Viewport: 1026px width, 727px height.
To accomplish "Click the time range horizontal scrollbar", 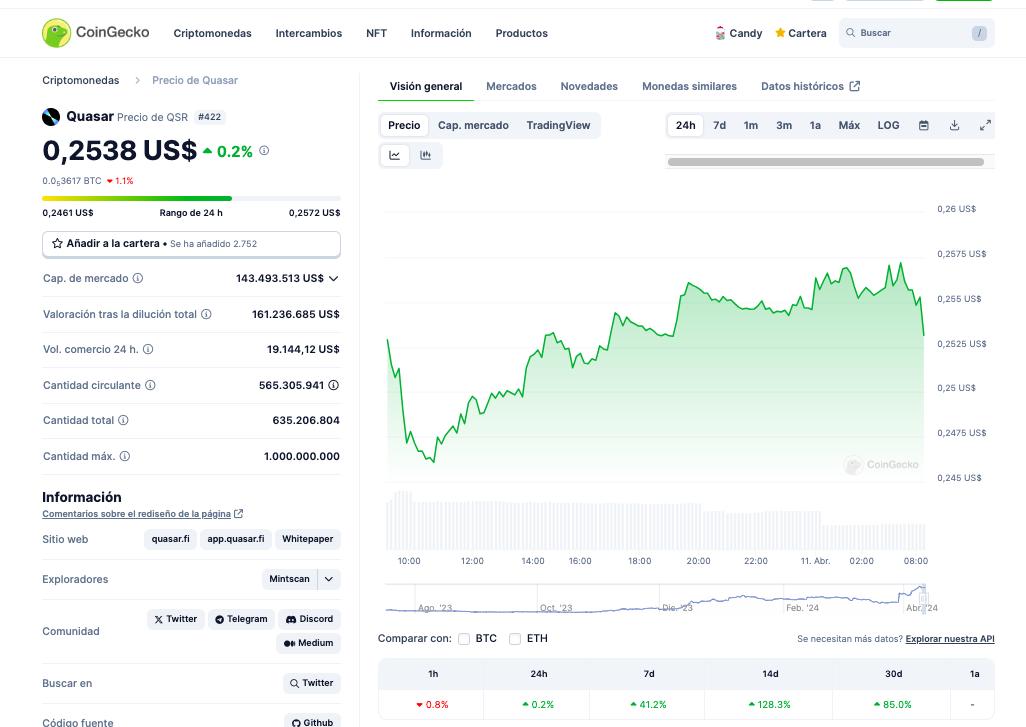I will point(826,162).
